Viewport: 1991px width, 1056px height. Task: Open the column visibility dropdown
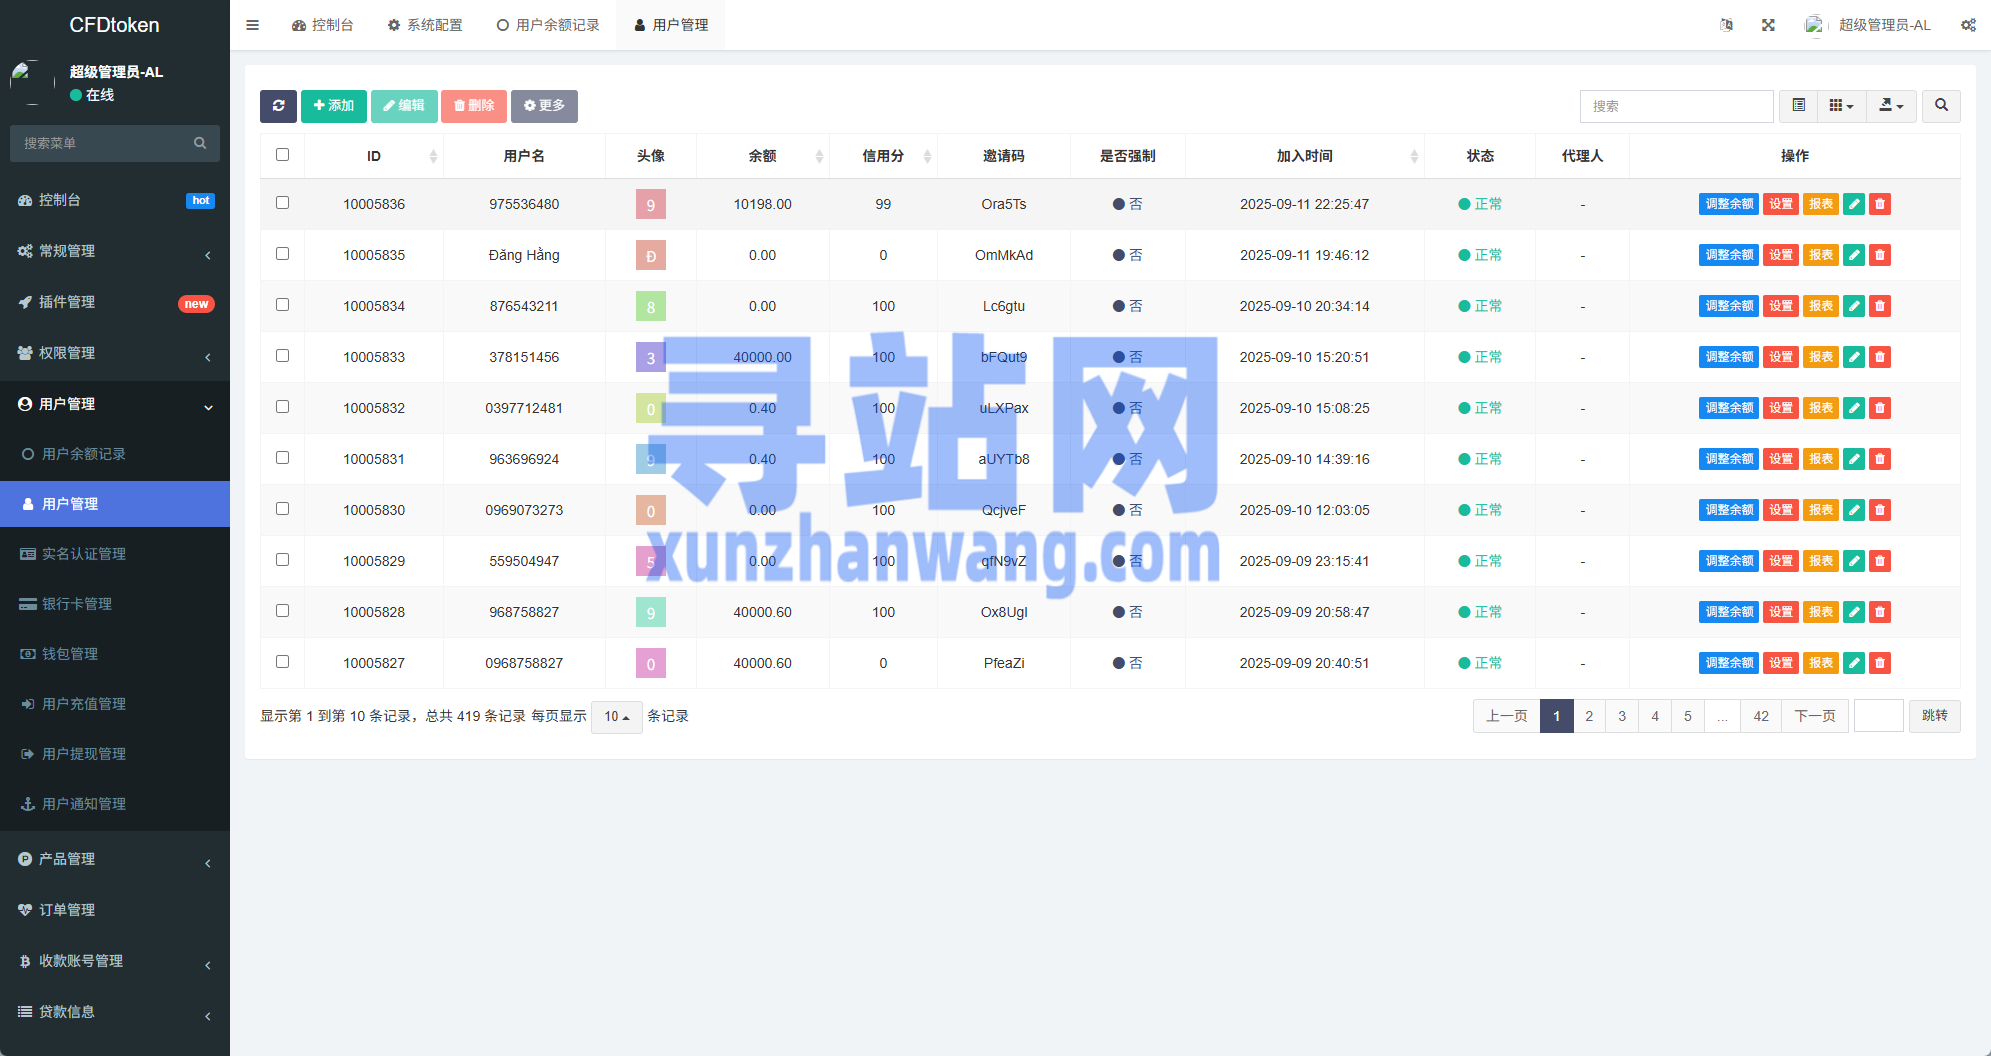click(1841, 106)
